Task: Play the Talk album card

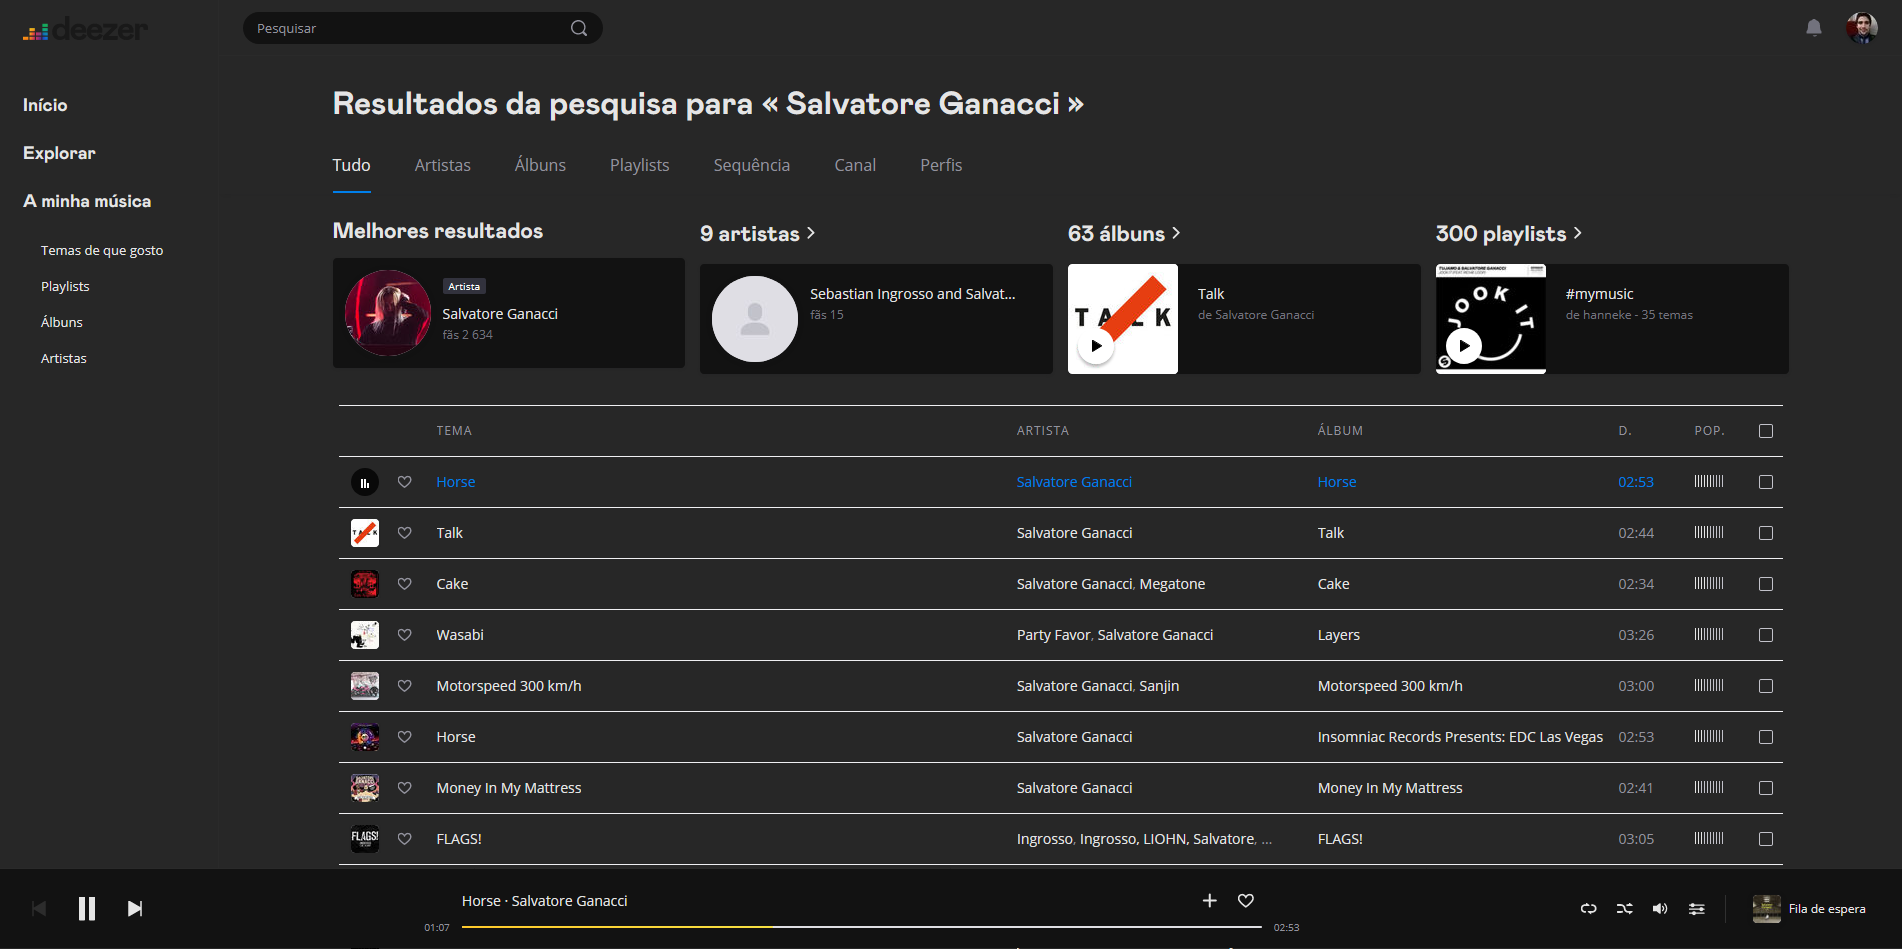Action: 1097,346
